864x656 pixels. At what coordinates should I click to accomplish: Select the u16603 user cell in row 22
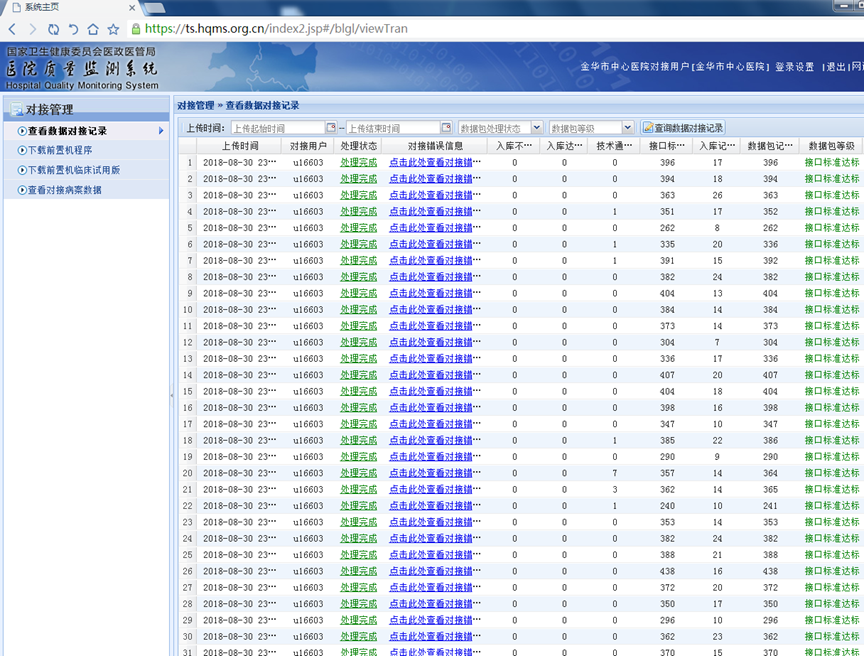308,506
